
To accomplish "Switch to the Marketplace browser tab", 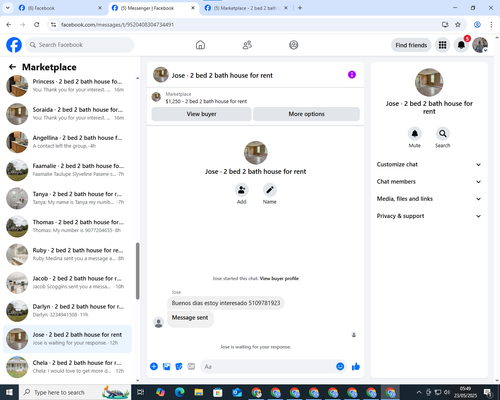I will click(x=246, y=8).
